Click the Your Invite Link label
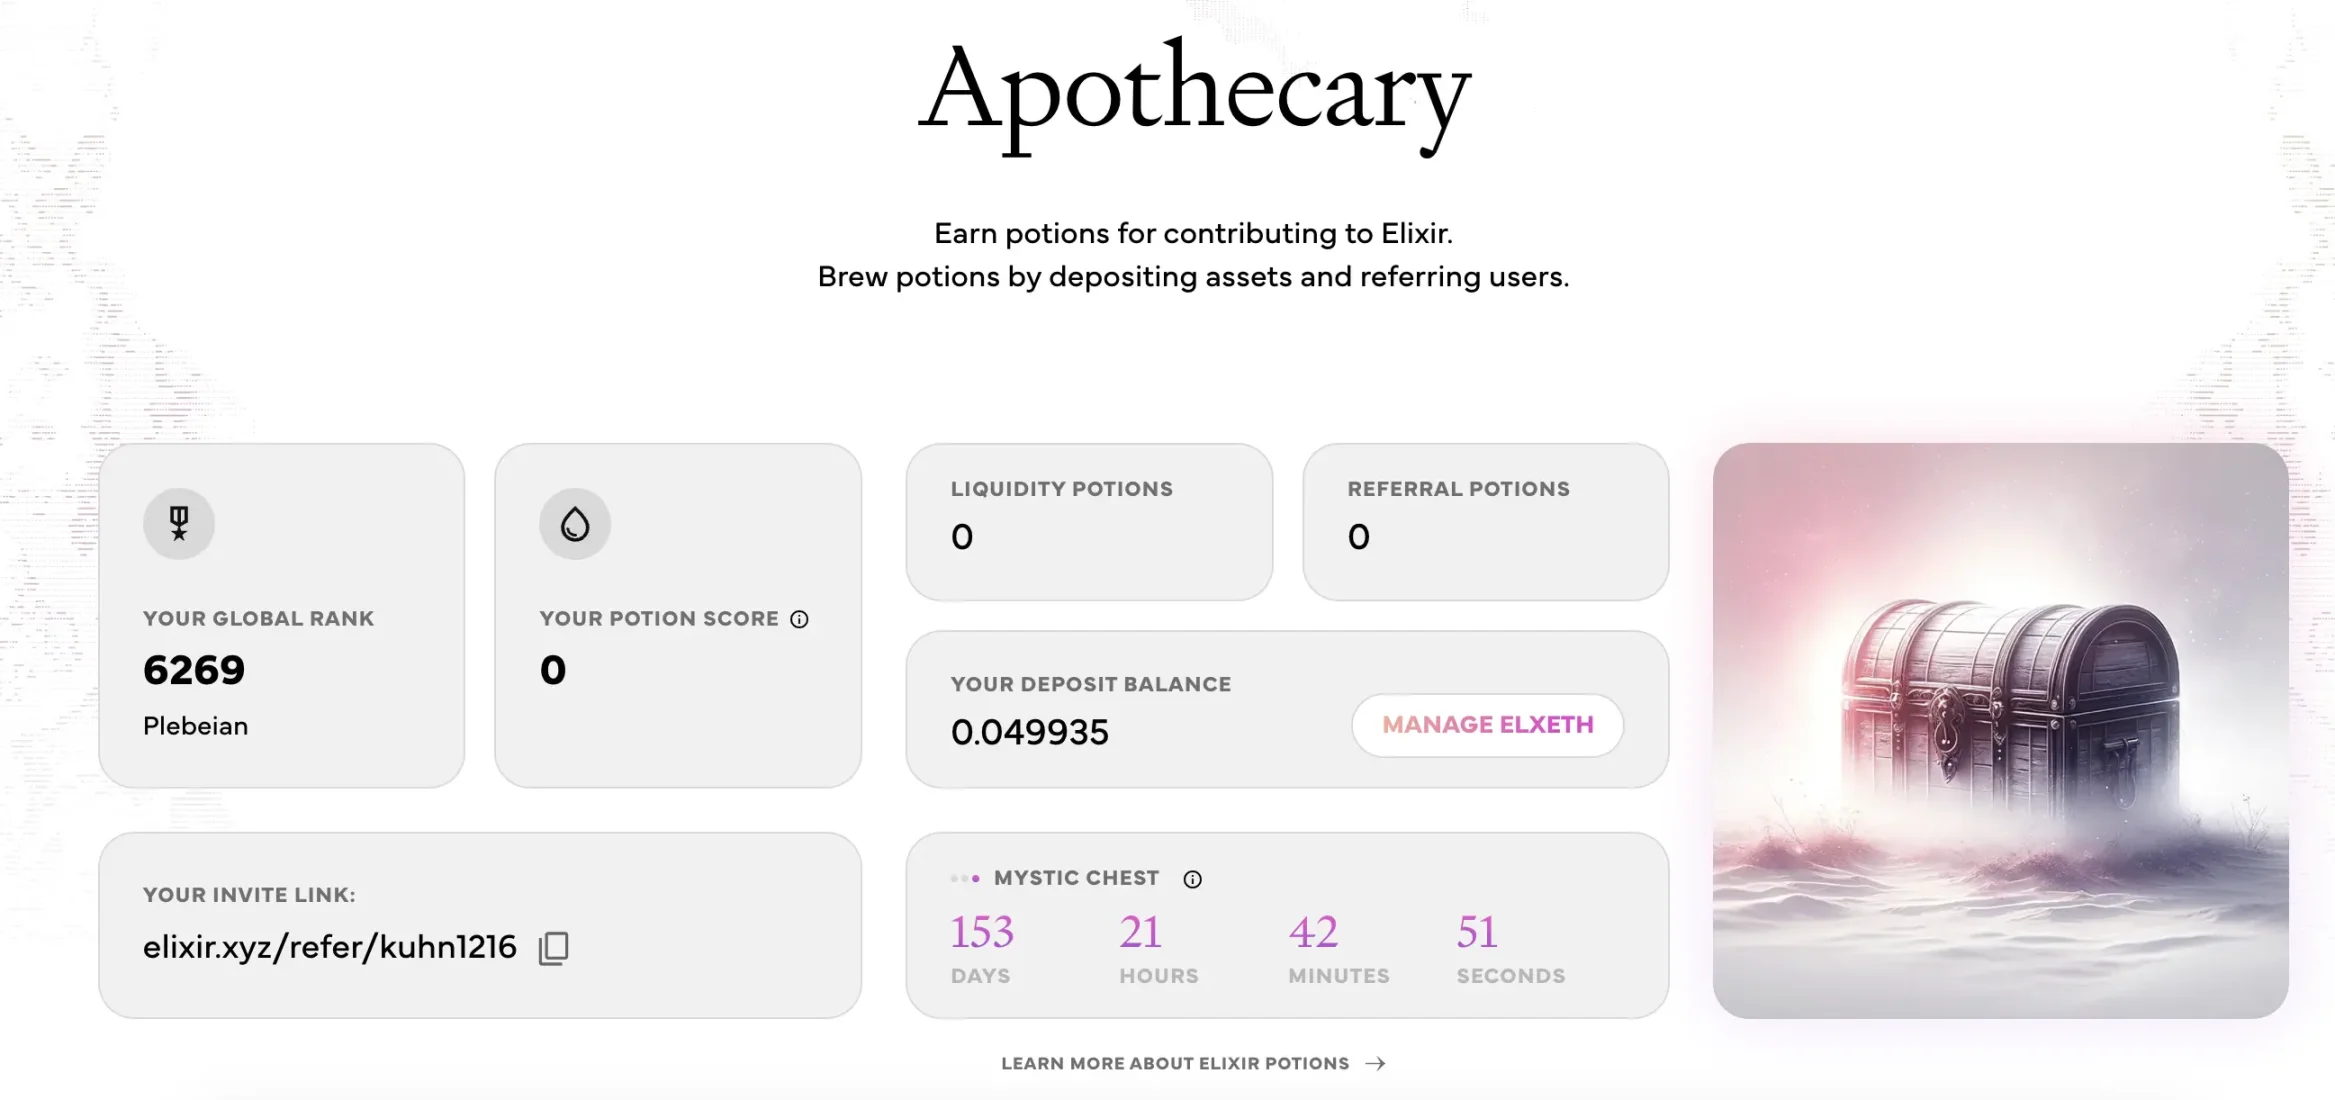Screen dimensions: 2335x1100 (x=249, y=895)
